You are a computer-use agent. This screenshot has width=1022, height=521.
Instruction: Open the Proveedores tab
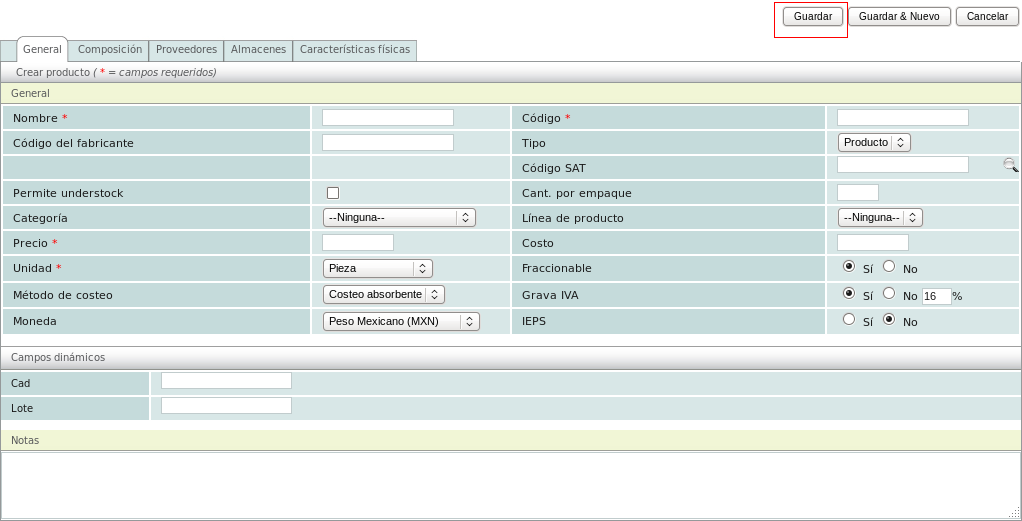coord(186,50)
